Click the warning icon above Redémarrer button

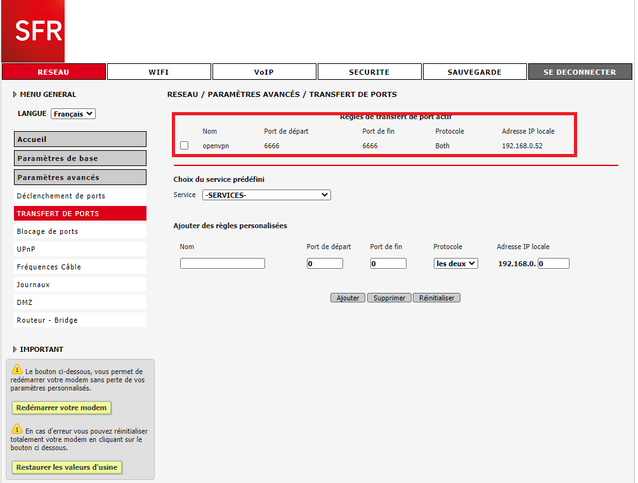[x=16, y=370]
